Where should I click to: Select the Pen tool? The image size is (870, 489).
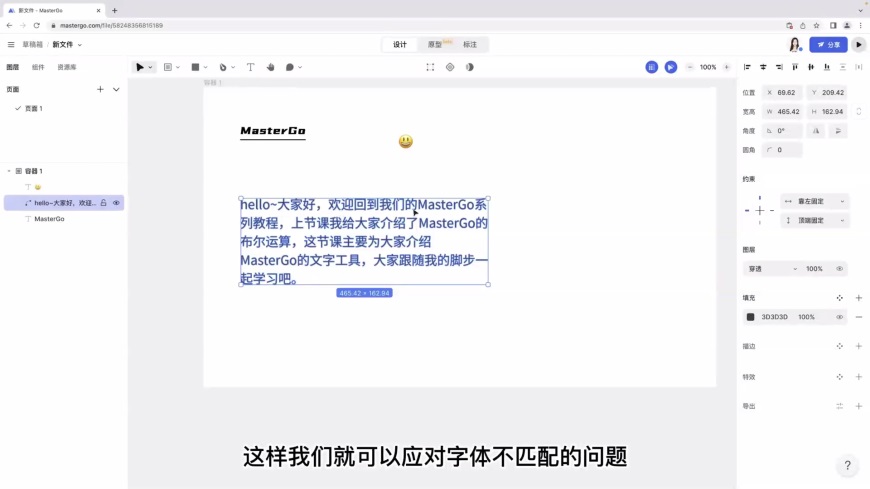coord(223,67)
